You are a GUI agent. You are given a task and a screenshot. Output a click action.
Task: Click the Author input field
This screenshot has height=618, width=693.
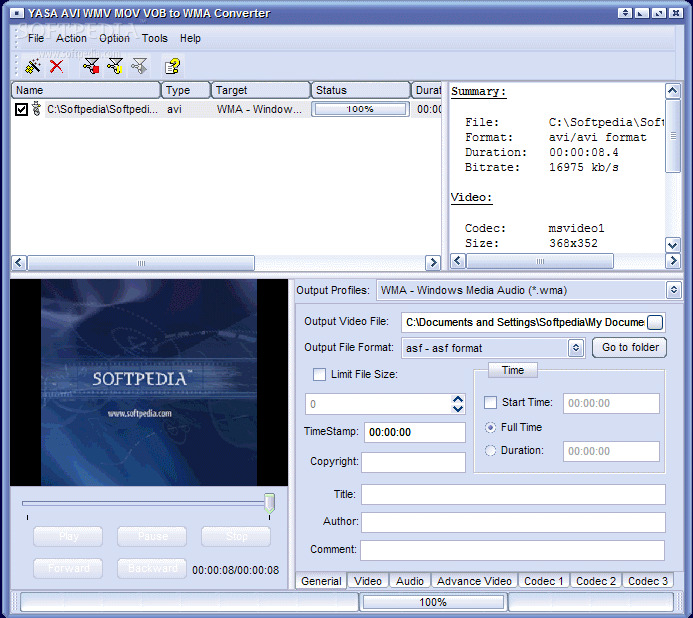(x=513, y=522)
